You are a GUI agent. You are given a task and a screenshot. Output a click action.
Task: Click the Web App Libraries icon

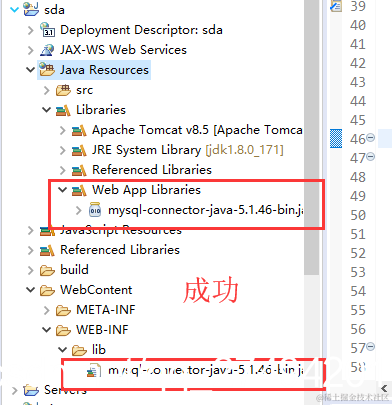pyautogui.click(x=79, y=190)
